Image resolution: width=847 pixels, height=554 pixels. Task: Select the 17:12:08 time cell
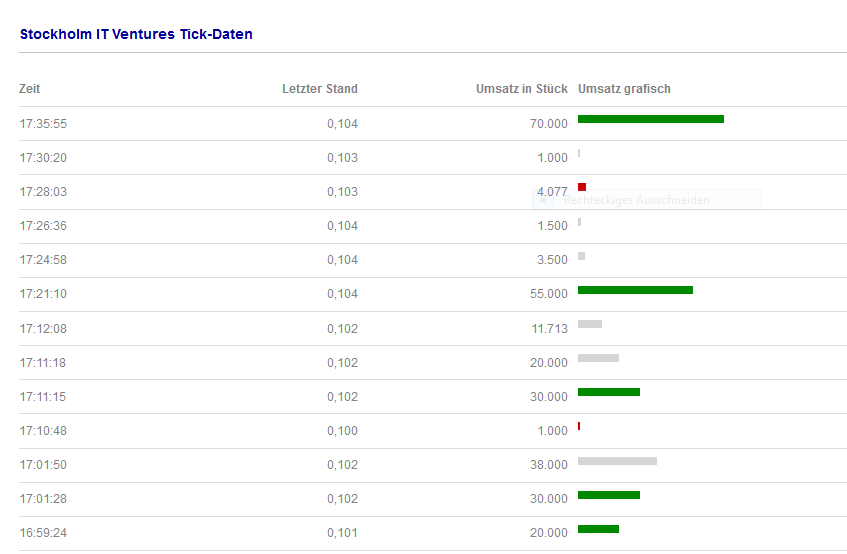(43, 328)
